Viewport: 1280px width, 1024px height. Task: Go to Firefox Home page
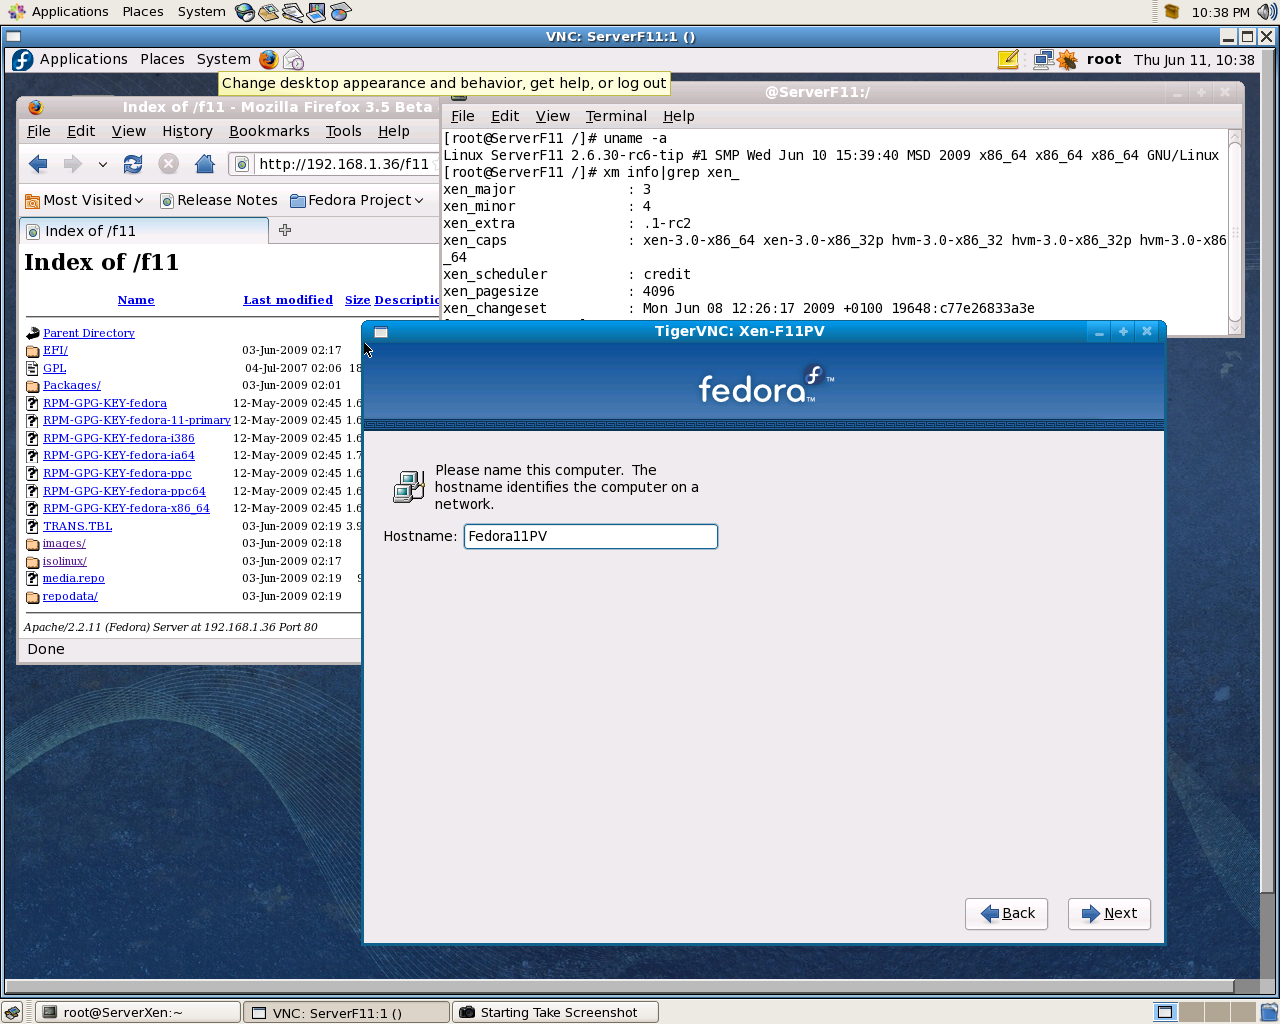[204, 164]
